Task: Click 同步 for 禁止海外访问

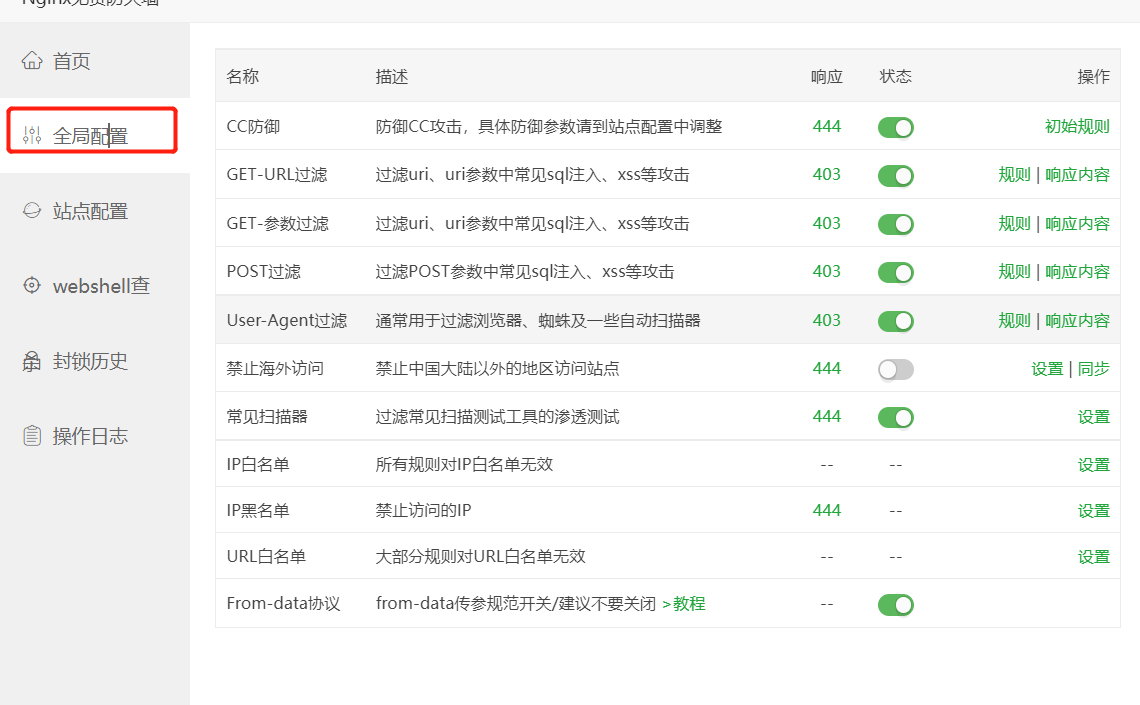Action: pyautogui.click(x=1093, y=368)
